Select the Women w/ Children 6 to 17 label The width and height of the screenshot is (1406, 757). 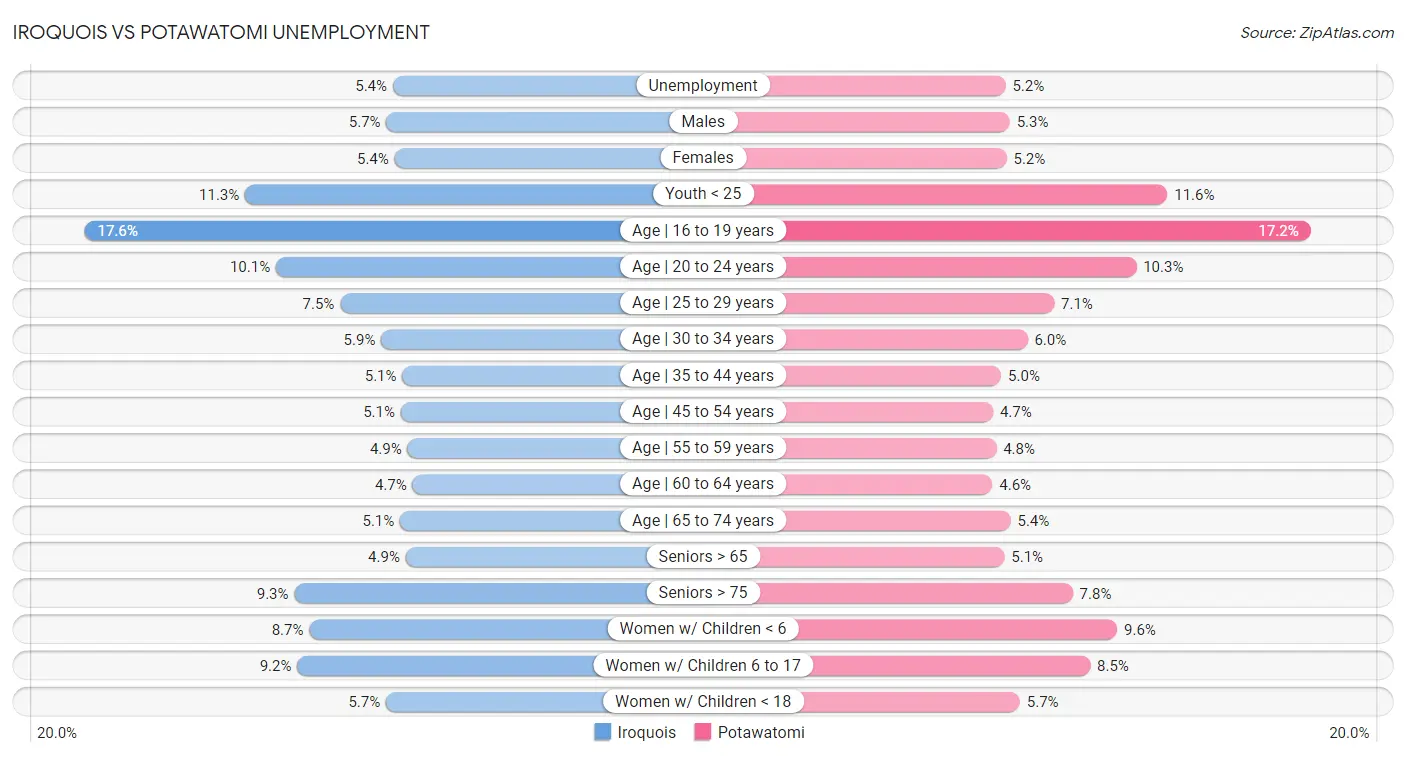[703, 665]
